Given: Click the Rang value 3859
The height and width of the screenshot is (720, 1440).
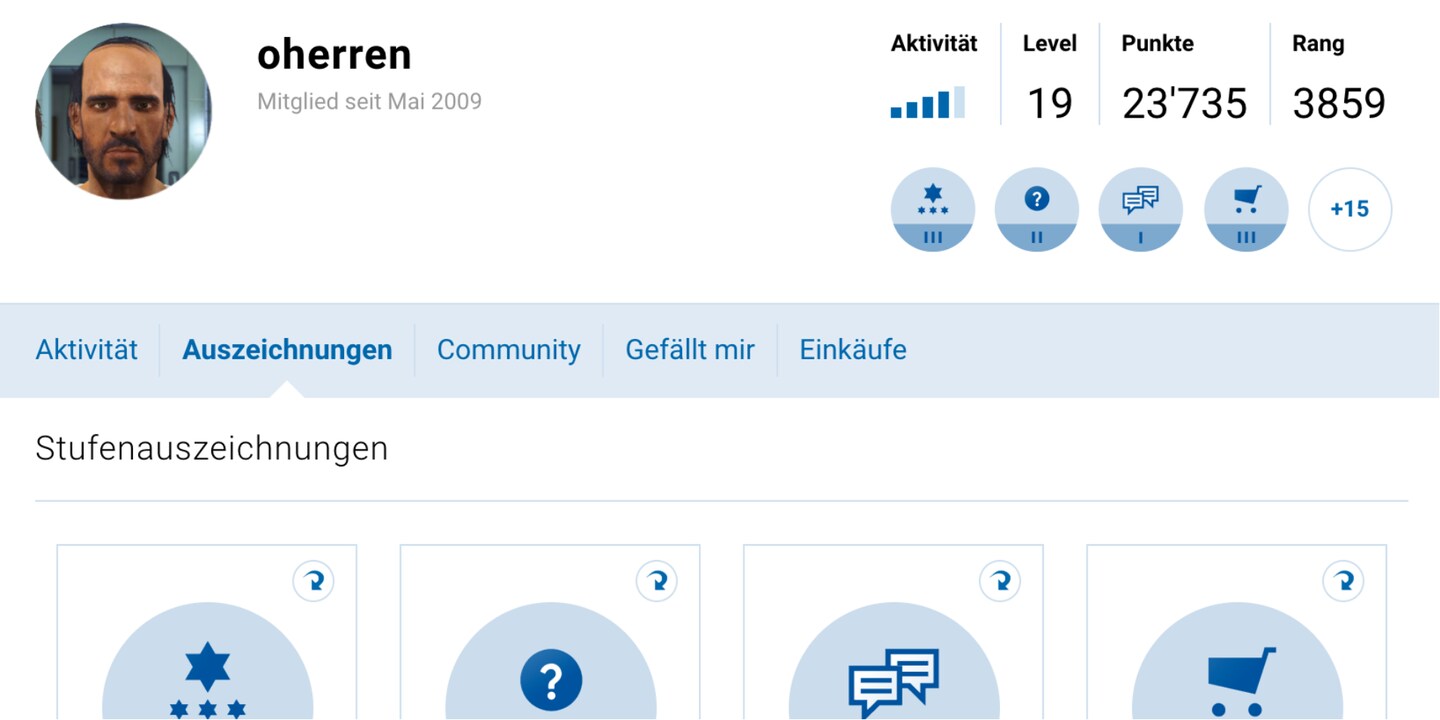Looking at the screenshot, I should [x=1339, y=103].
